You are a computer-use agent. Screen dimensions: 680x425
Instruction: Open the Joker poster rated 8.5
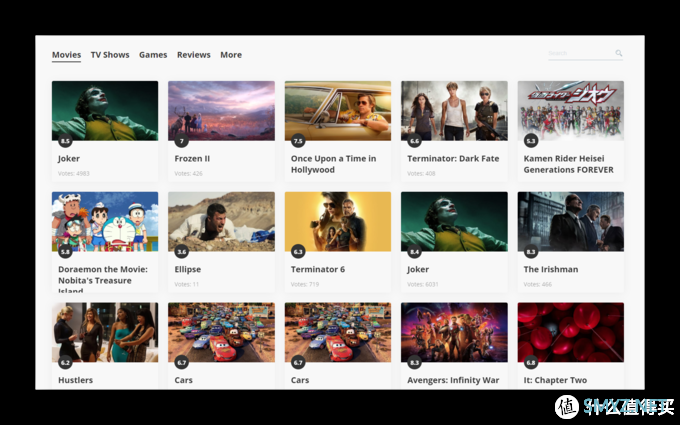coord(105,111)
